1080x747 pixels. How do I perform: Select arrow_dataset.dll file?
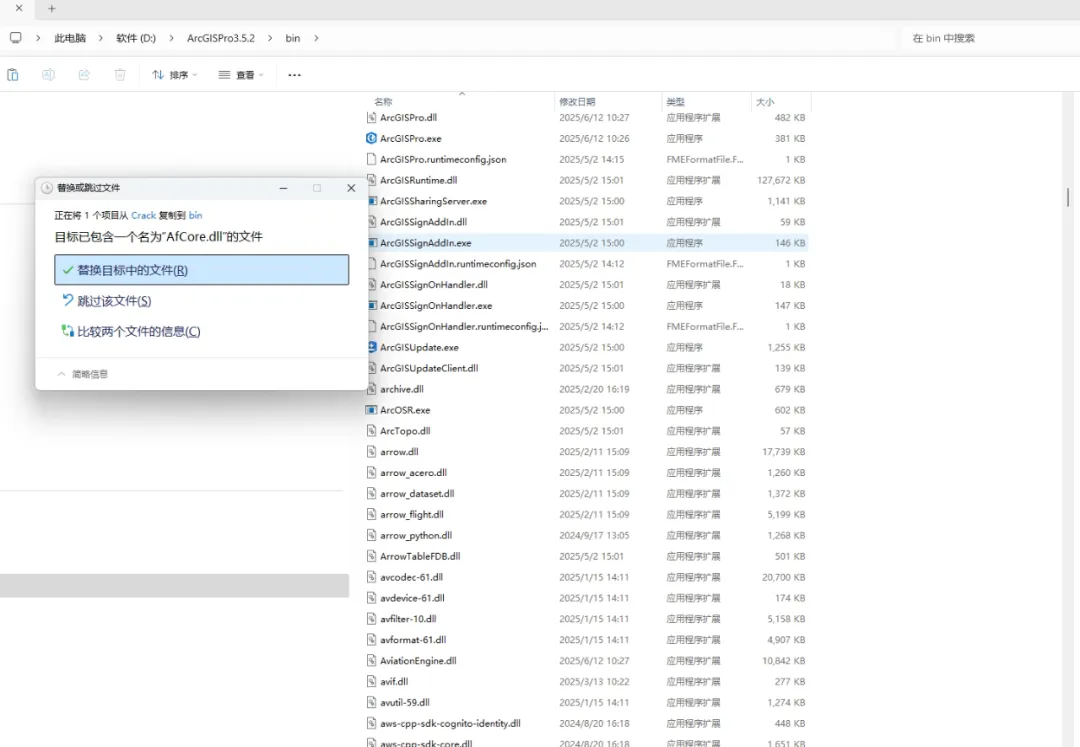point(417,494)
